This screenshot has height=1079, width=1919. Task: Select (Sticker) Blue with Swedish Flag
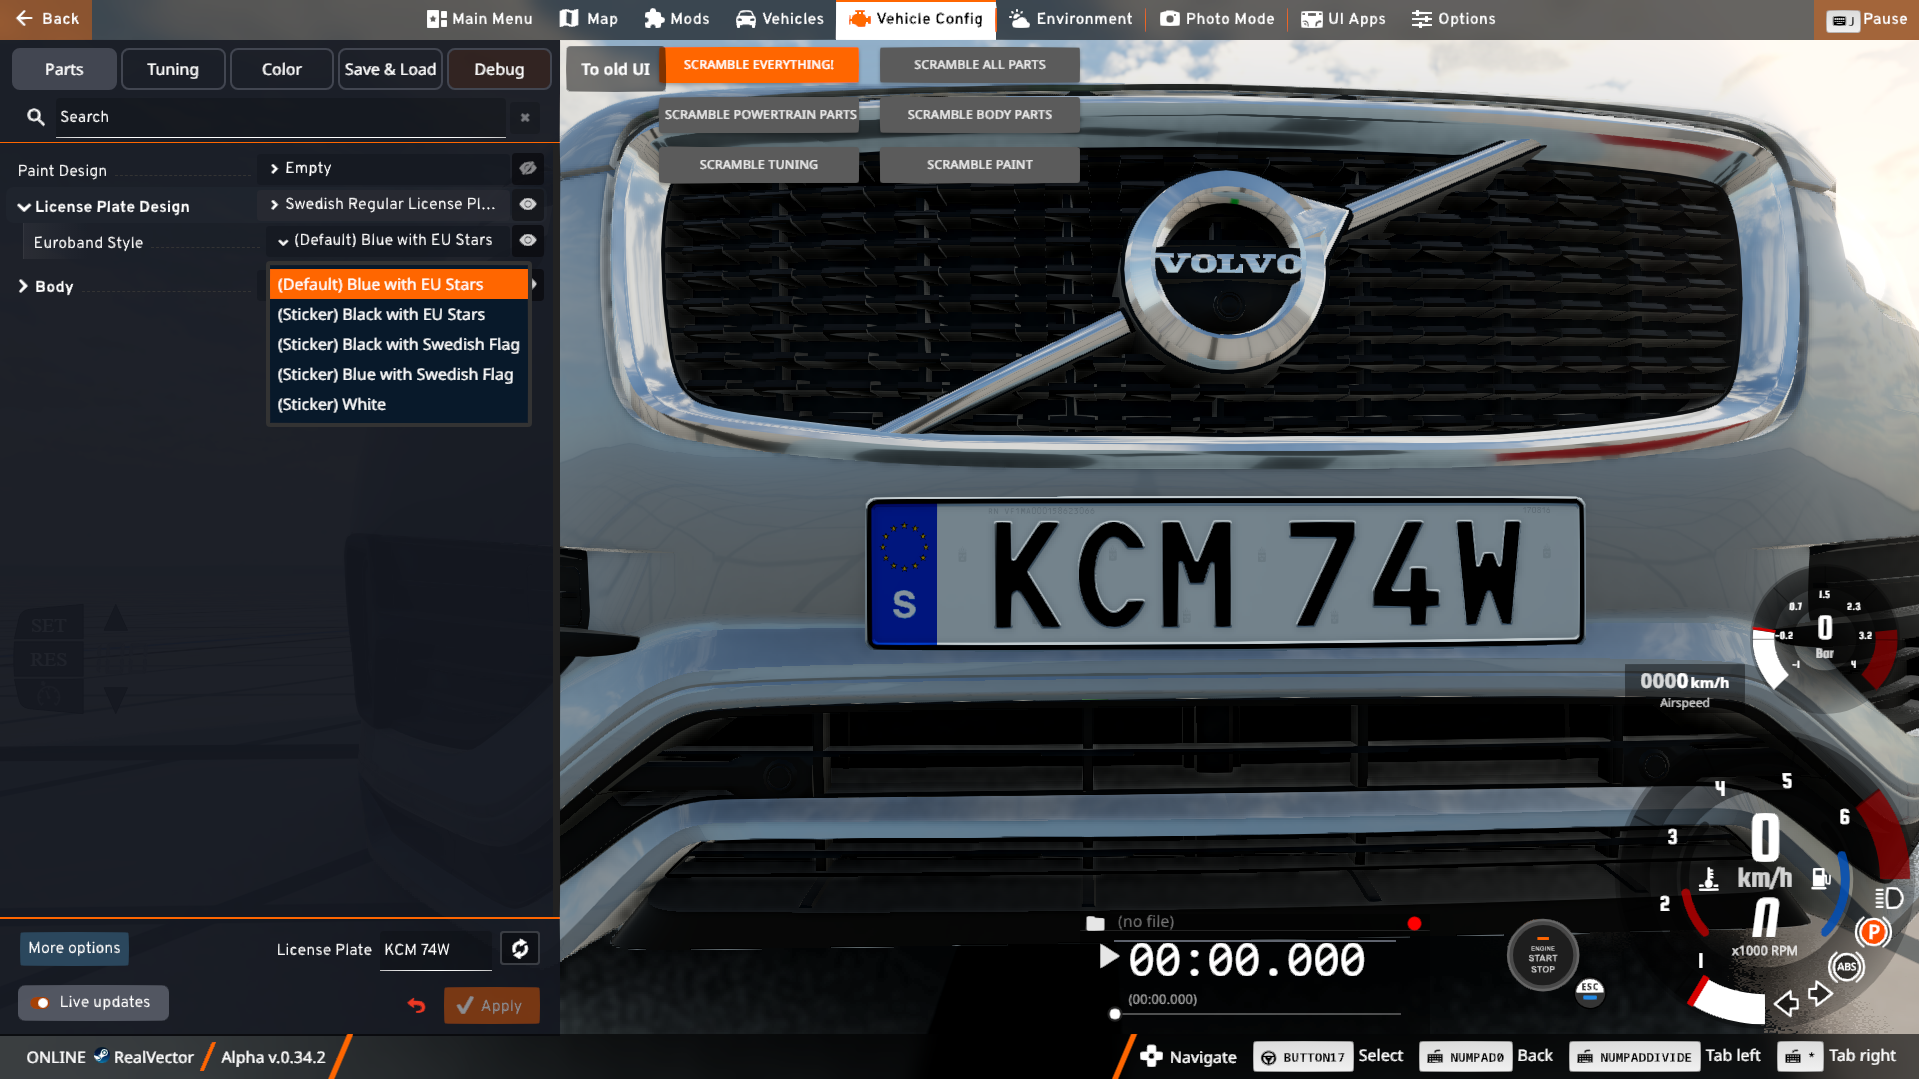pos(398,374)
